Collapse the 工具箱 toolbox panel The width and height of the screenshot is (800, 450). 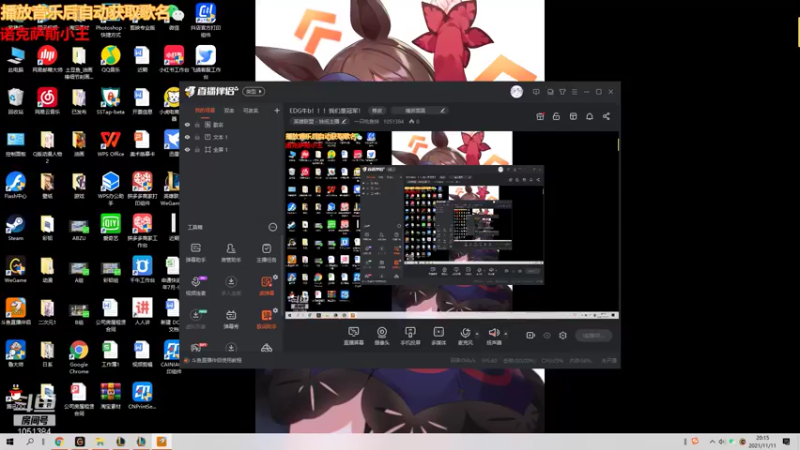(x=272, y=227)
